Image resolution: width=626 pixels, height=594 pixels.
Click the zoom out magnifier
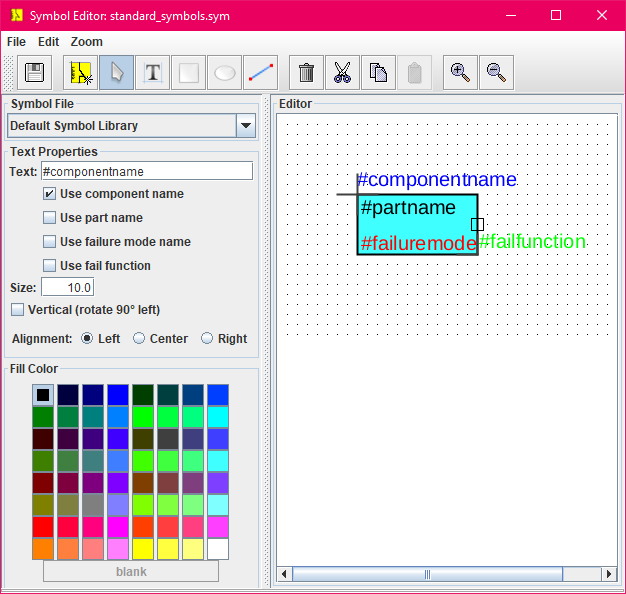[496, 73]
